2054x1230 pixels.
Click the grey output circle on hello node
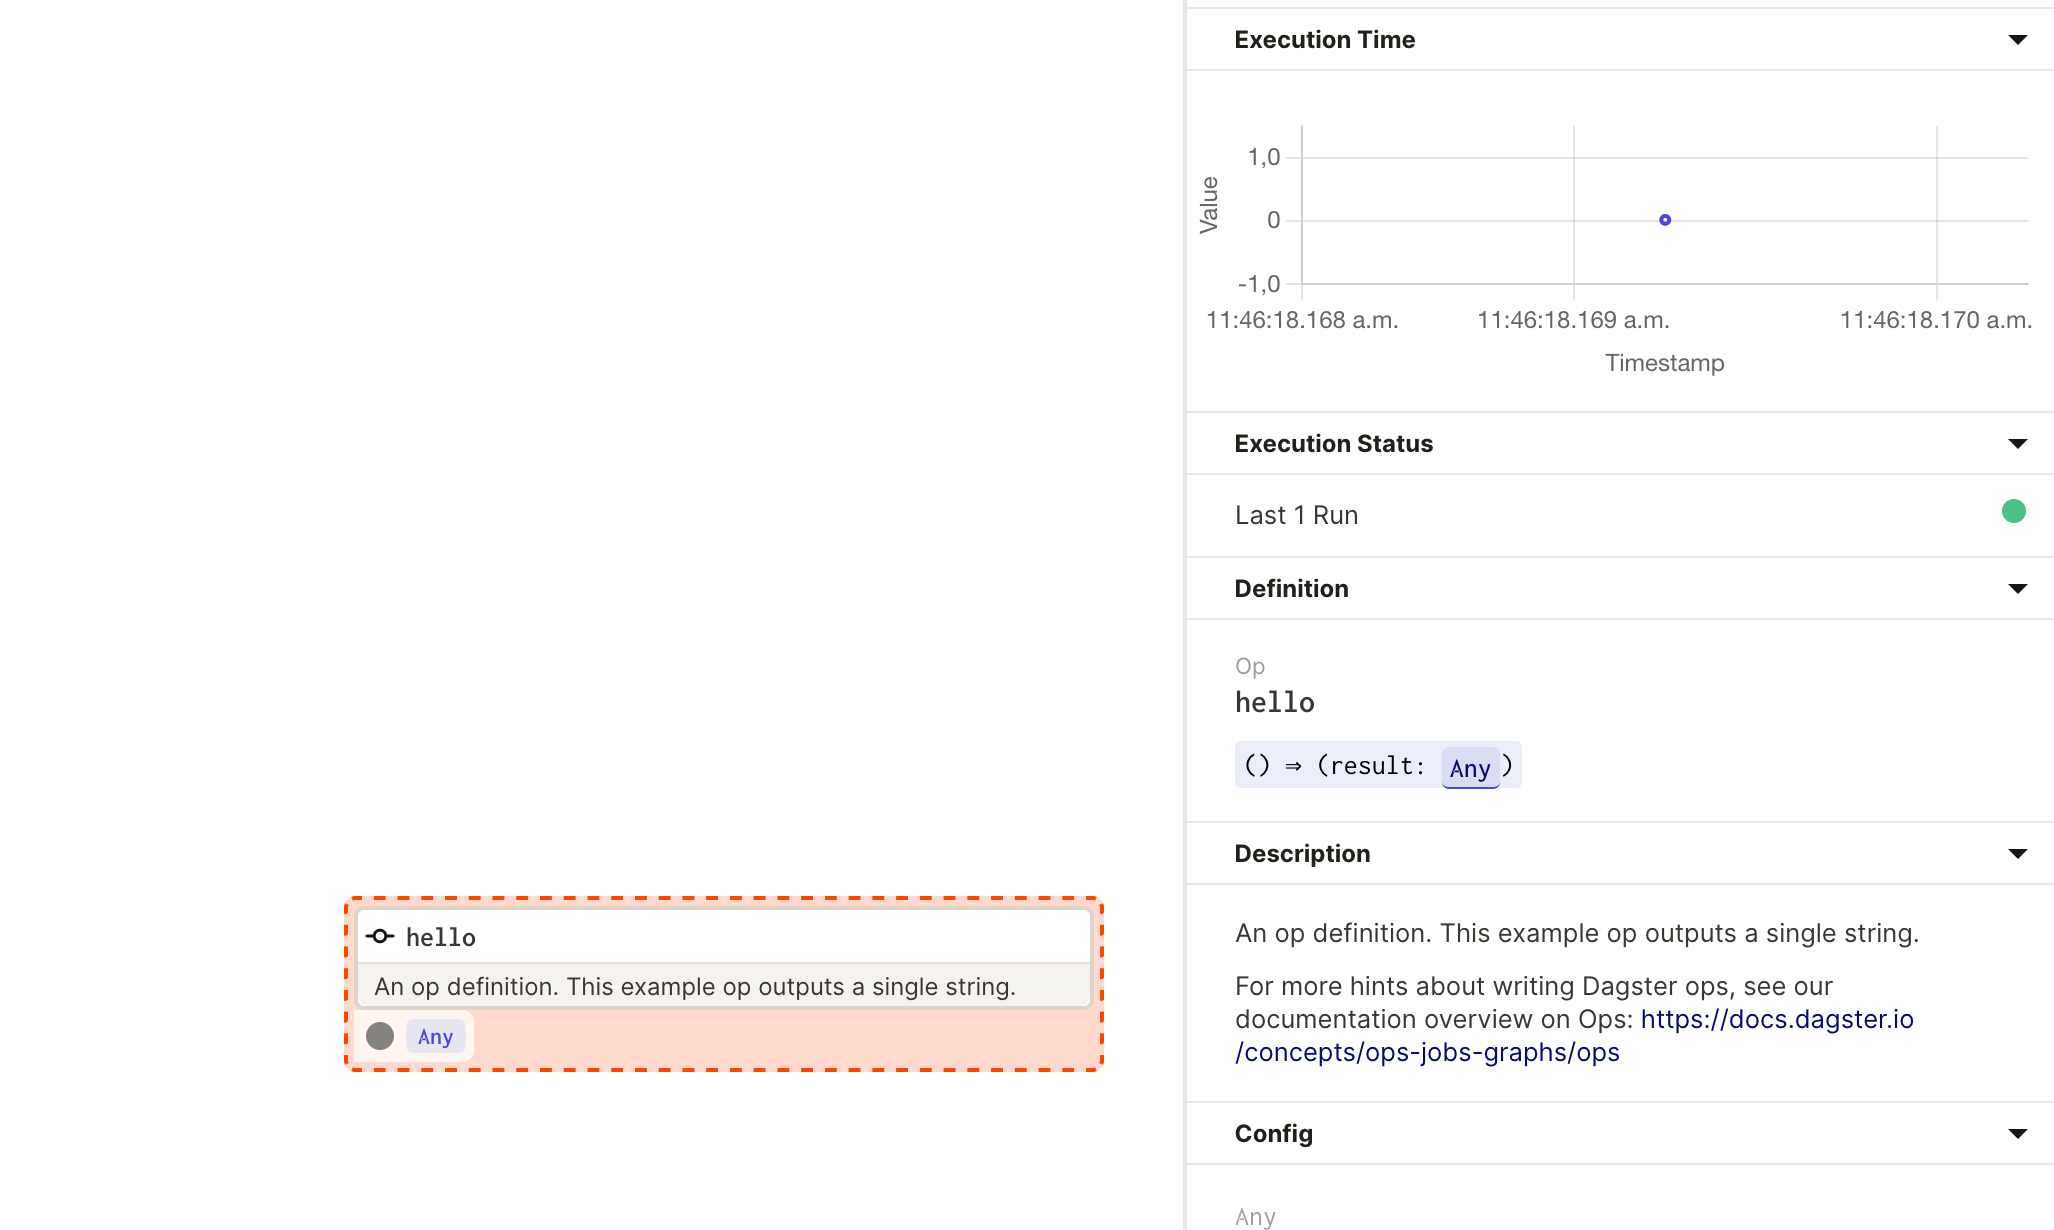(380, 1036)
